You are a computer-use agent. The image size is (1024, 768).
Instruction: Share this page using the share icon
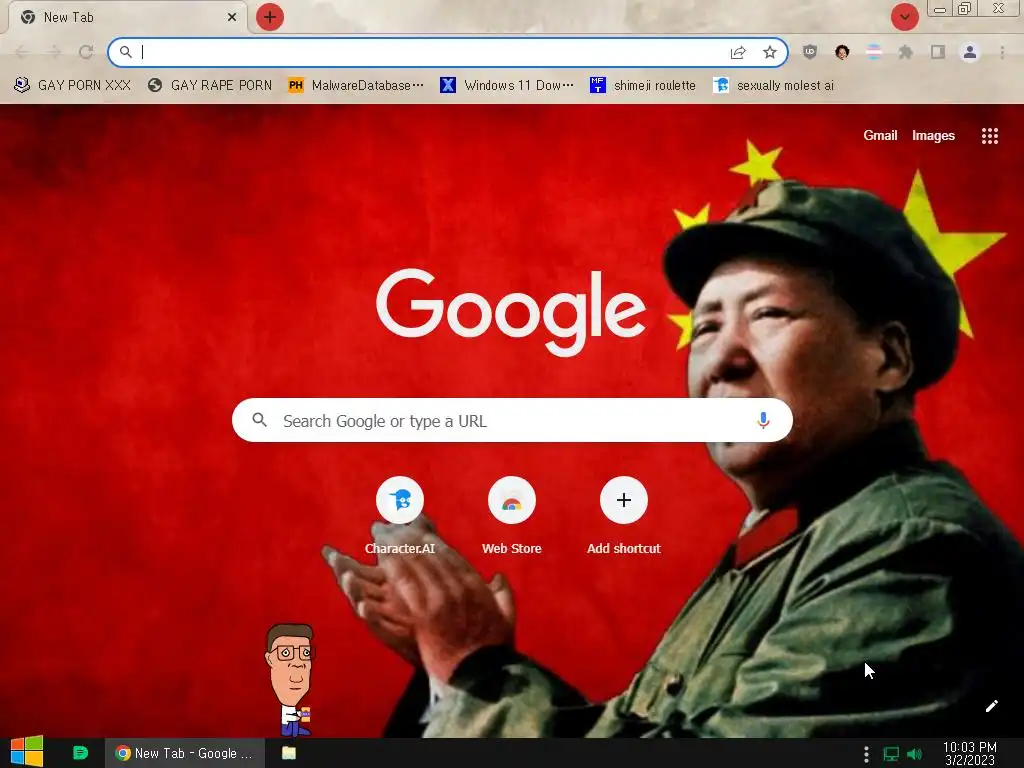738,52
